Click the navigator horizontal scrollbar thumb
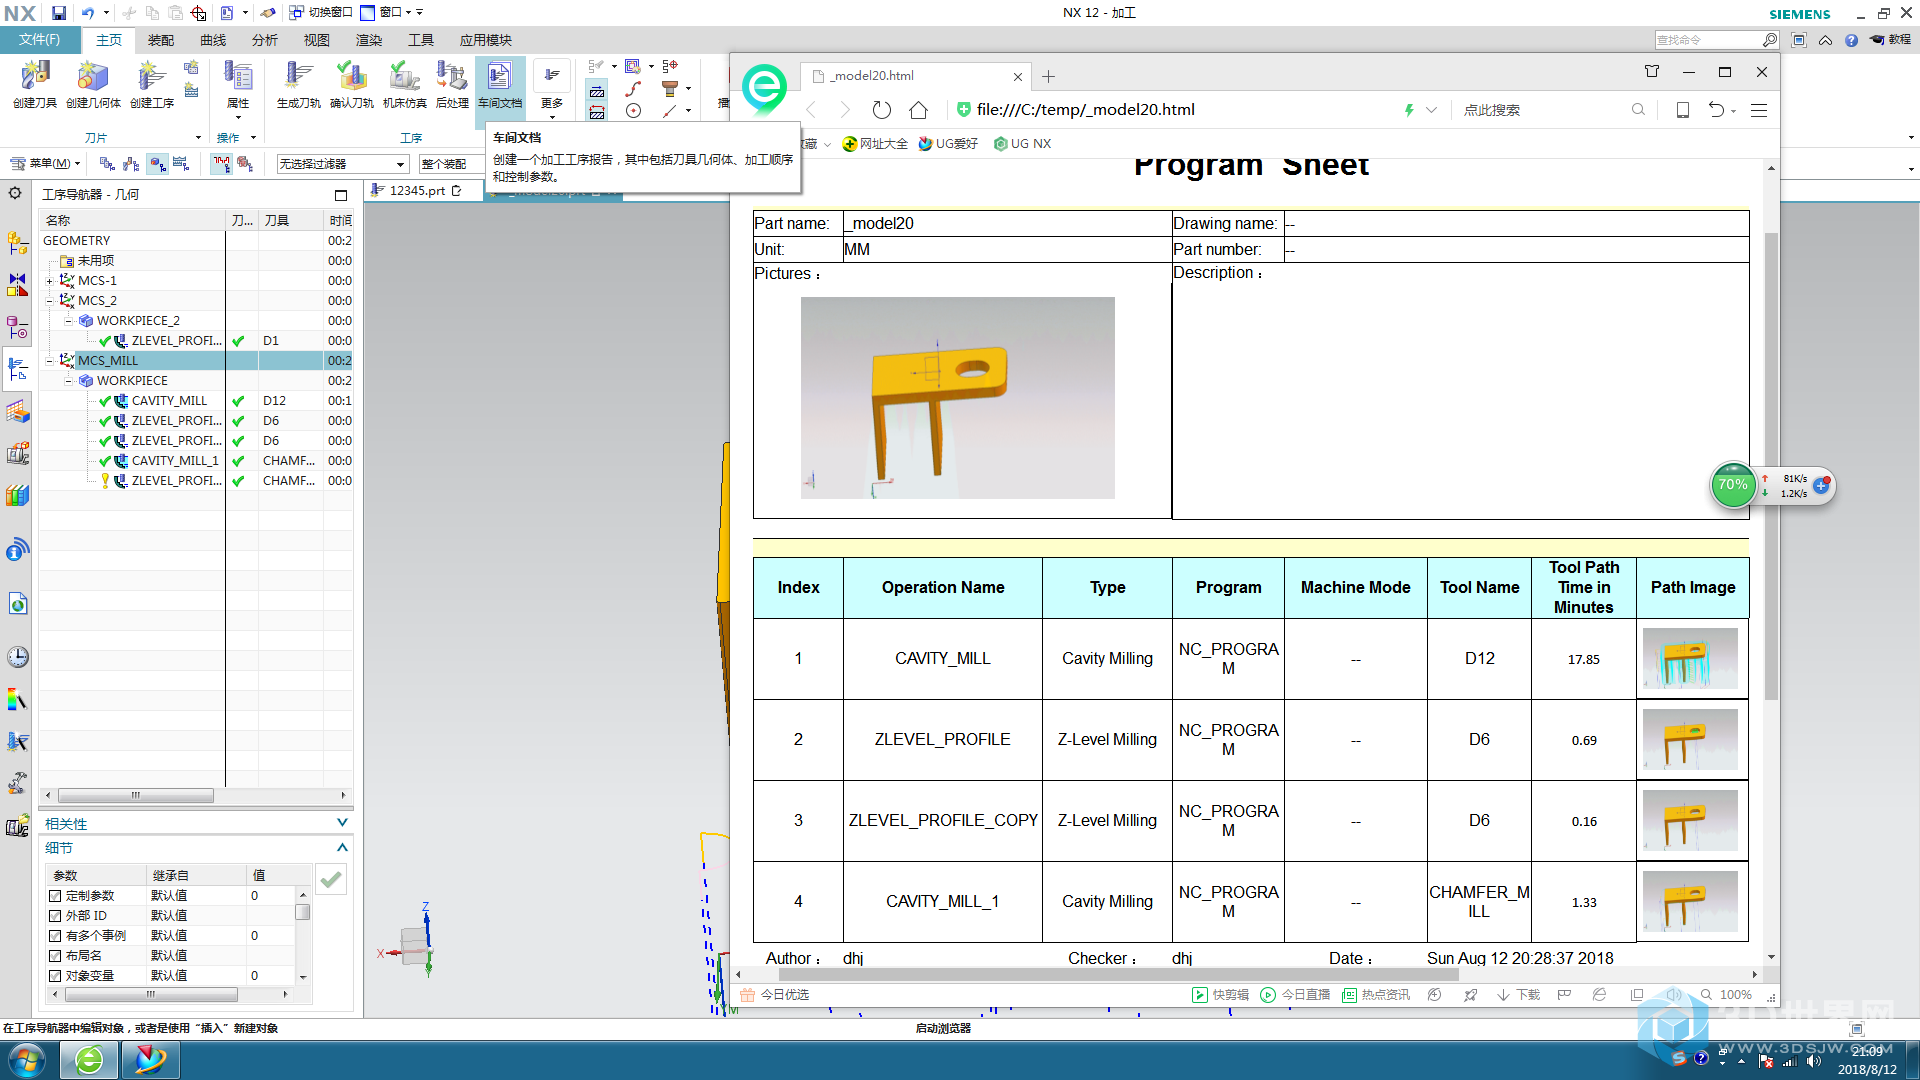 point(136,796)
